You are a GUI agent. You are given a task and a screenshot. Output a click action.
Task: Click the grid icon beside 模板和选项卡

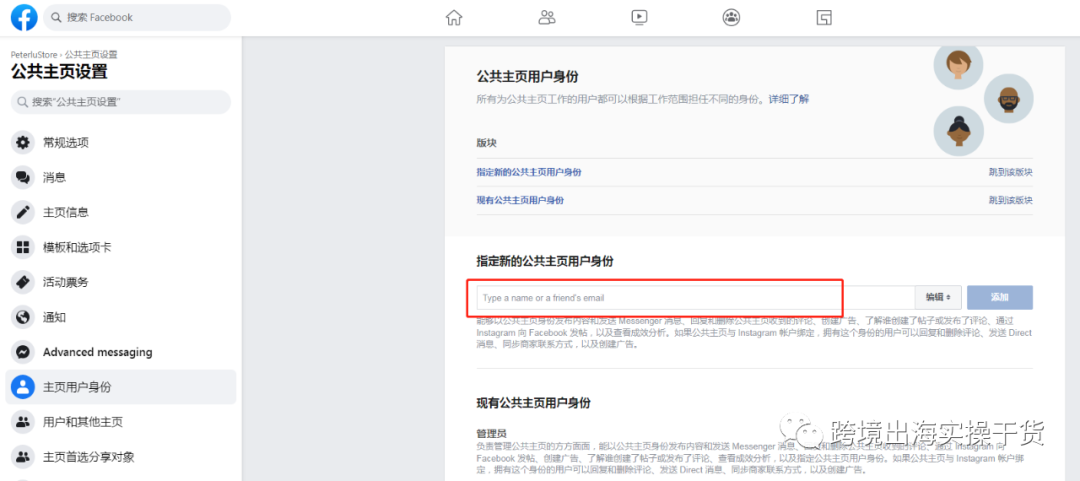23,247
